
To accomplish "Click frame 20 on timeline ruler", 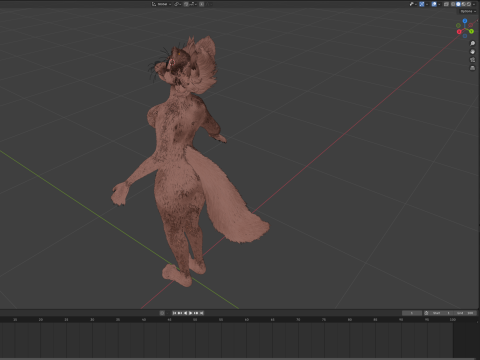I will [41, 320].
